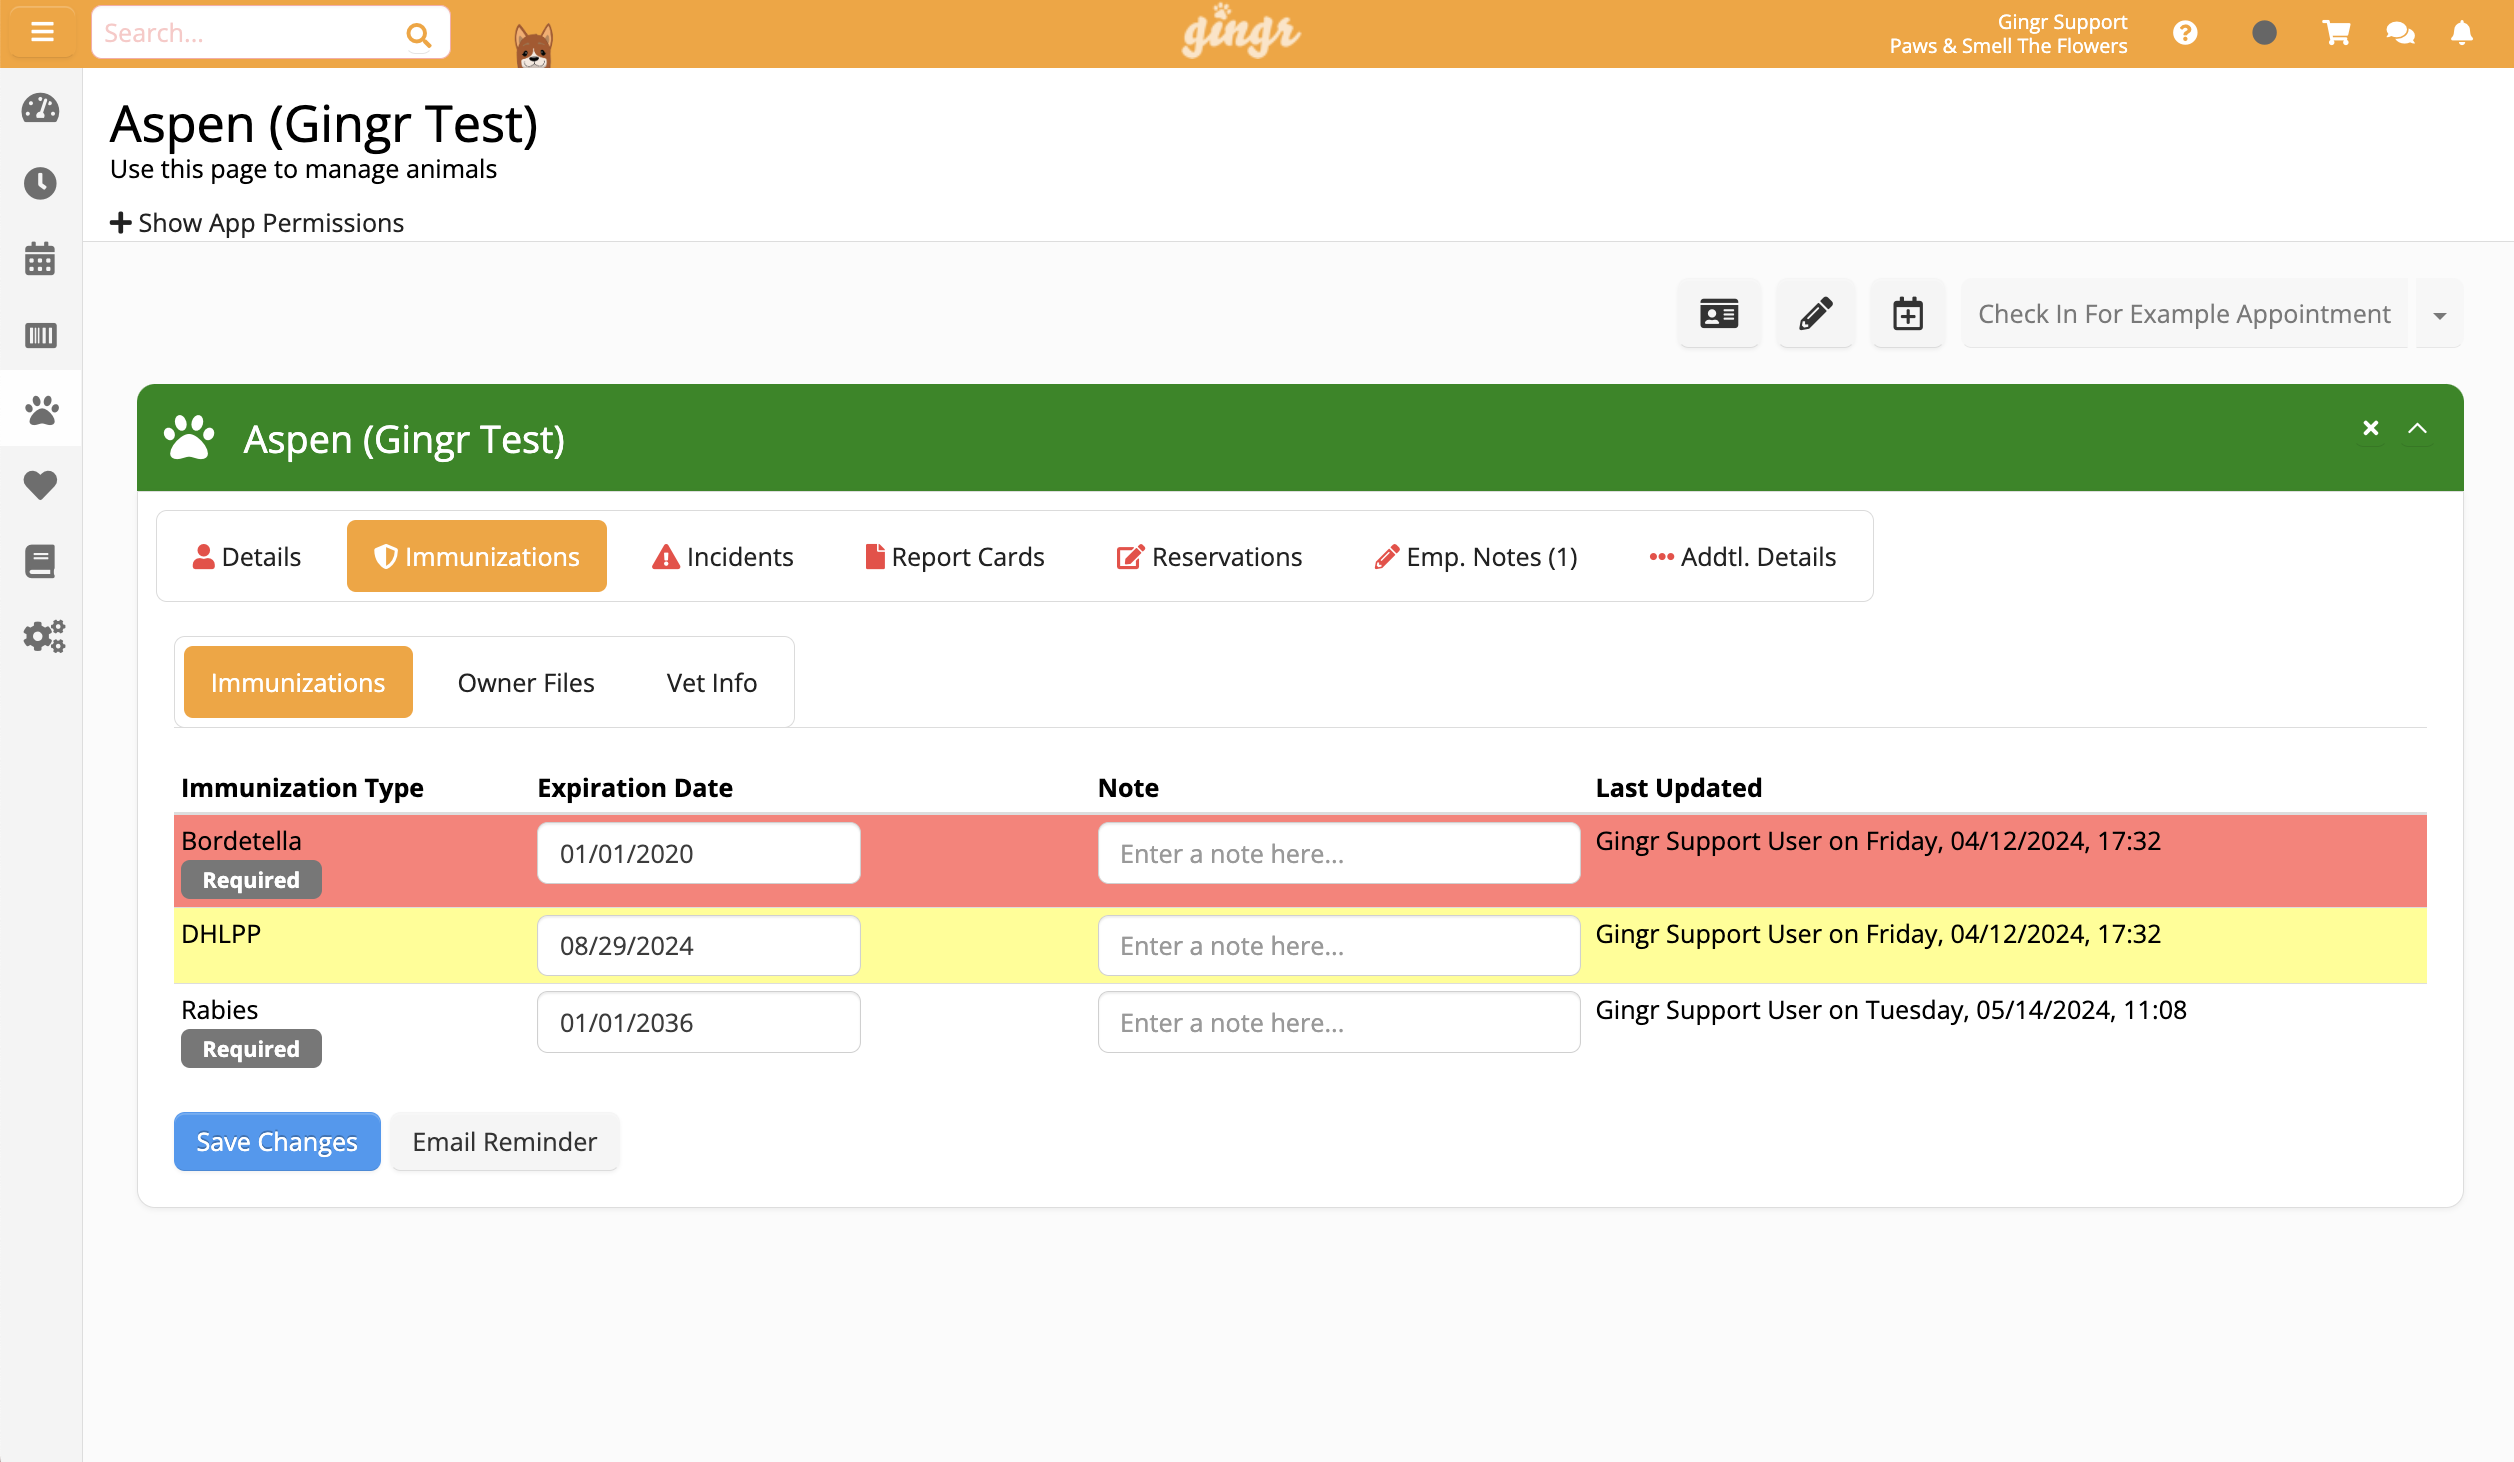Switch to Vet Info sub-tab

pyautogui.click(x=712, y=683)
